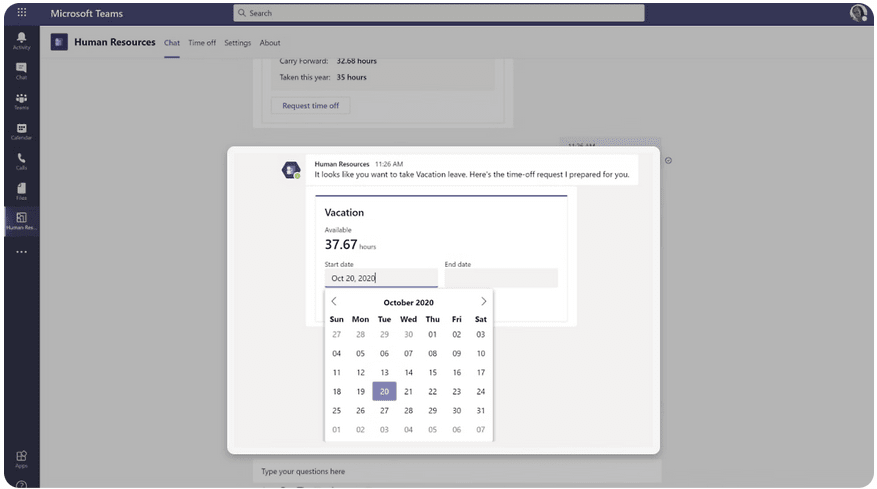The height and width of the screenshot is (489, 877).
Task: Open Teams in the left sidebar
Action: [x=21, y=101]
